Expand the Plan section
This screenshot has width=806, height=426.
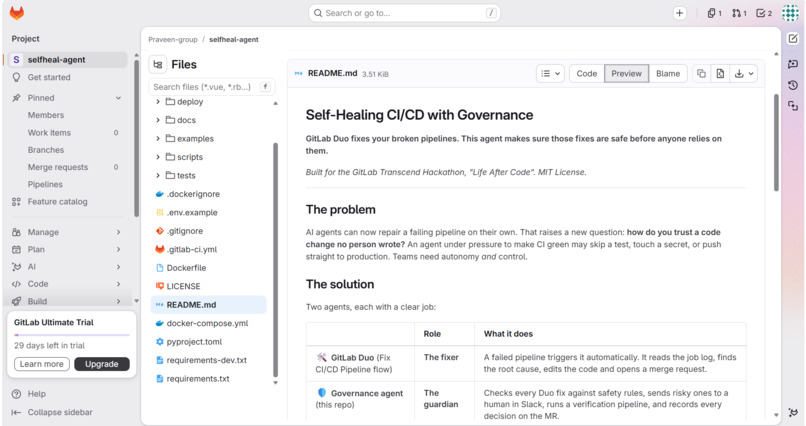(x=67, y=249)
